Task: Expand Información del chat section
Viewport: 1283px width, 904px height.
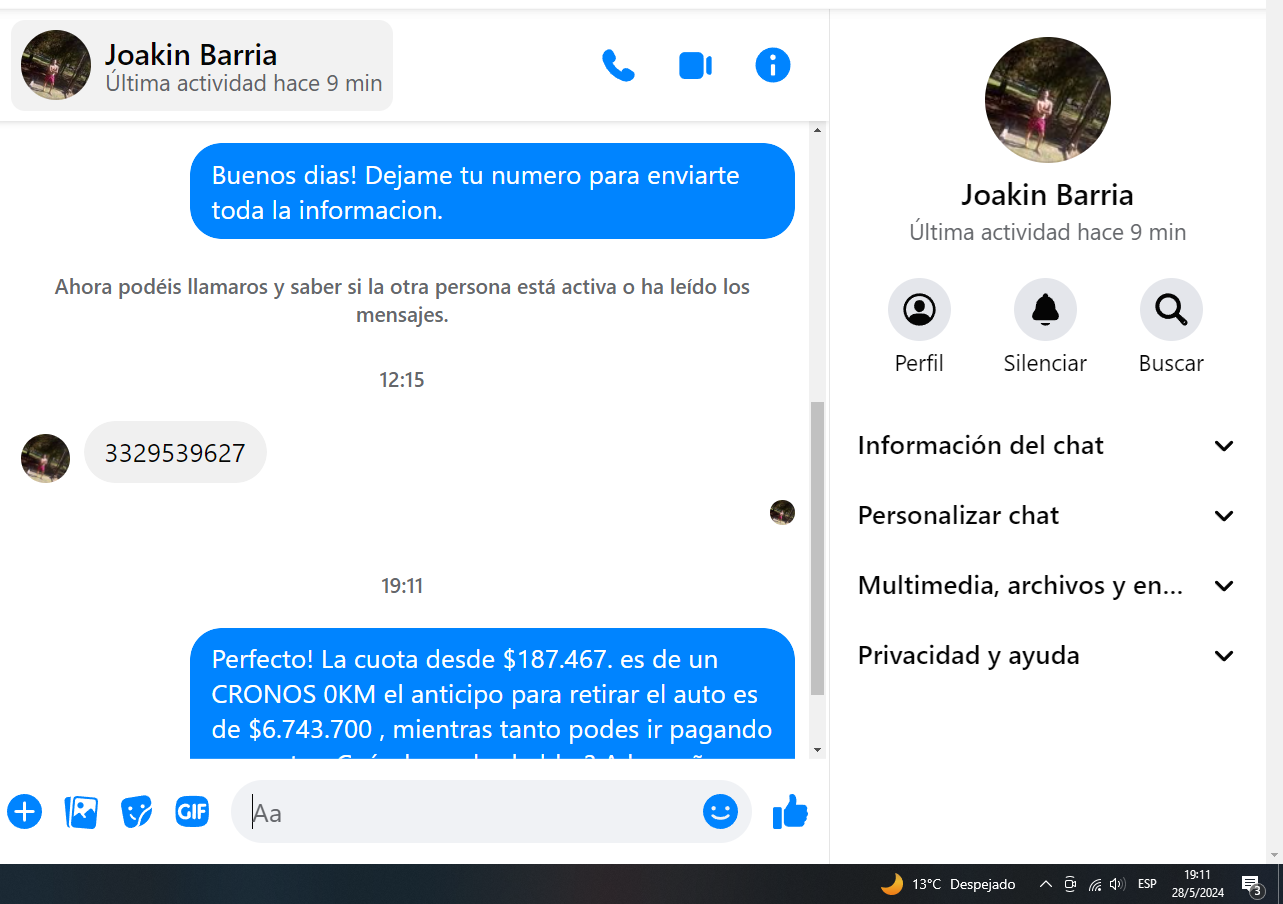Action: tap(1046, 446)
